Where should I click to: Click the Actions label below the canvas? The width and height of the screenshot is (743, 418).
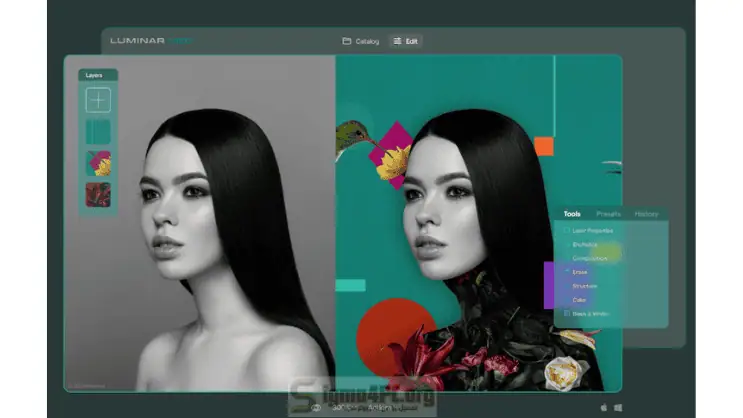tap(380, 408)
